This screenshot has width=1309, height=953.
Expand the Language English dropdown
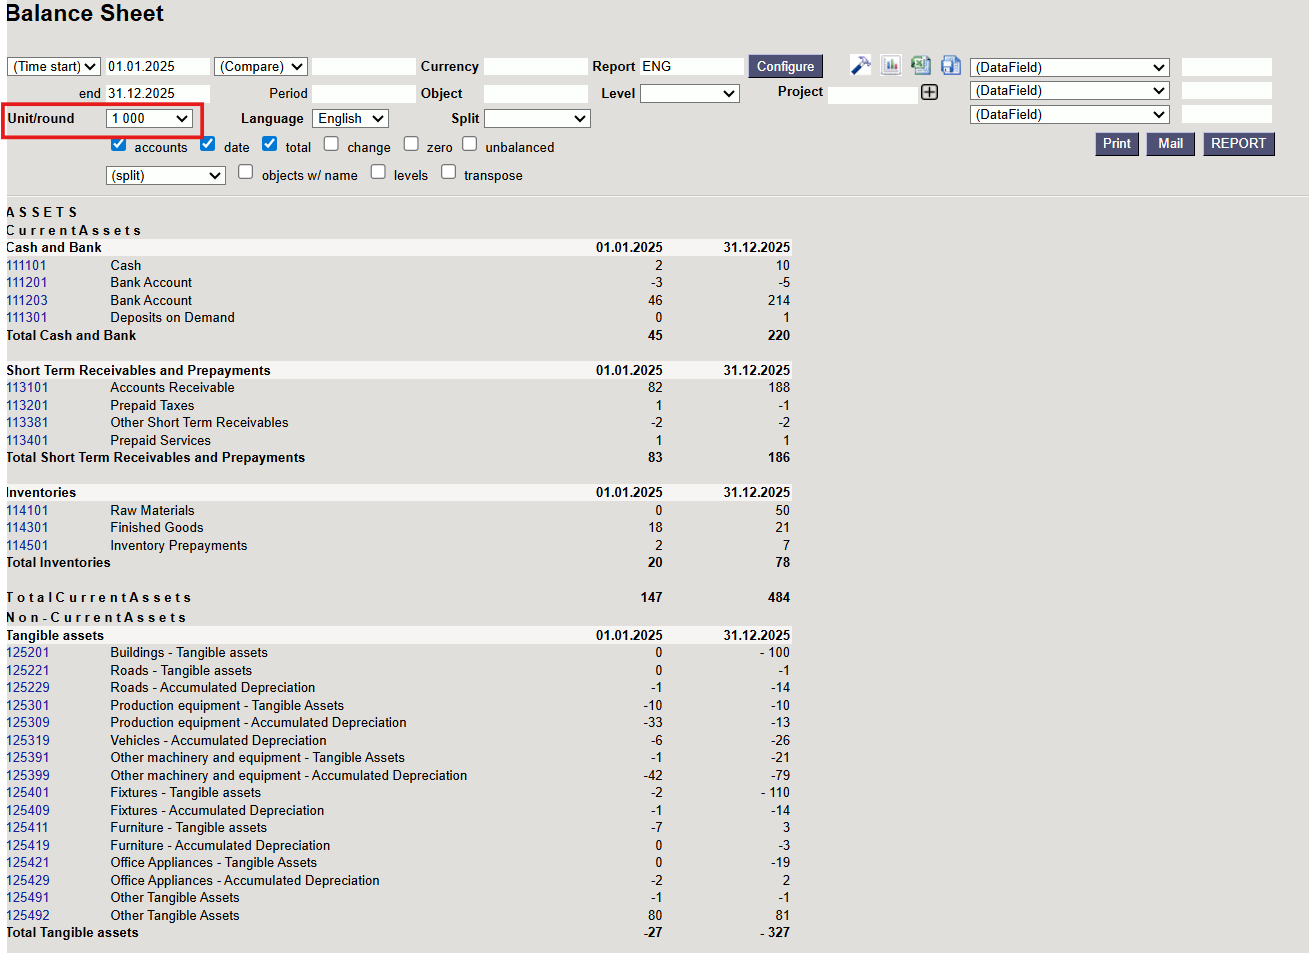pyautogui.click(x=351, y=118)
